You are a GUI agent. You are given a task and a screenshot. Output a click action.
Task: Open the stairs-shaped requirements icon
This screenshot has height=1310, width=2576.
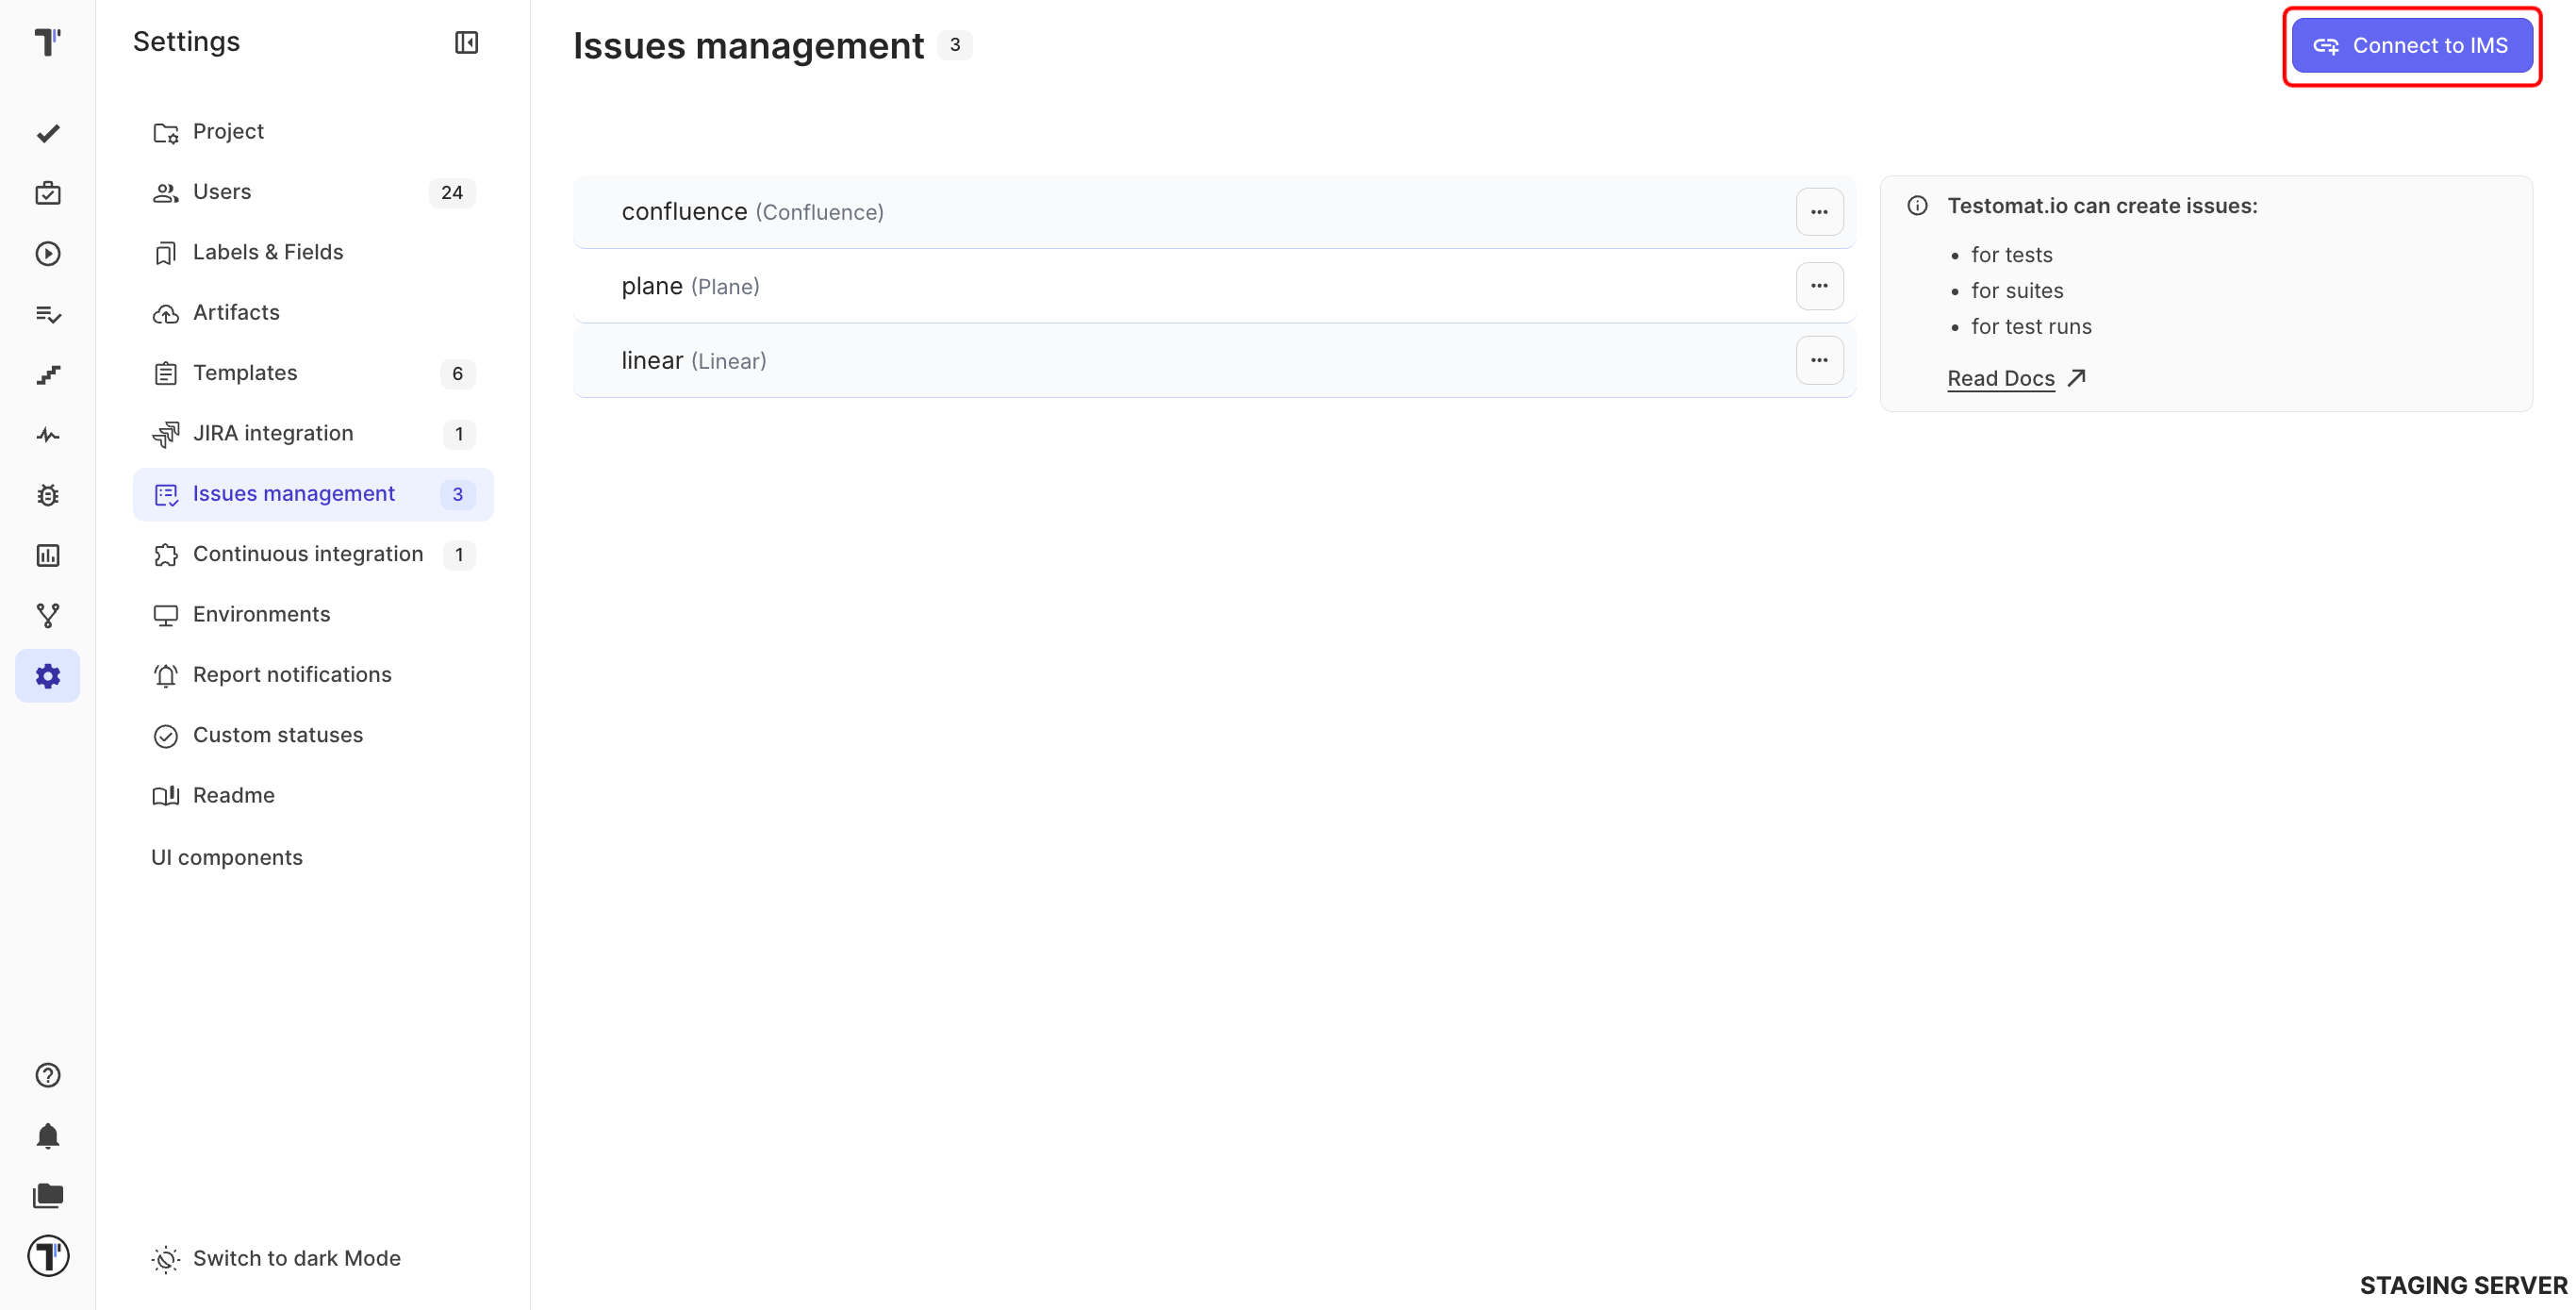coord(48,375)
